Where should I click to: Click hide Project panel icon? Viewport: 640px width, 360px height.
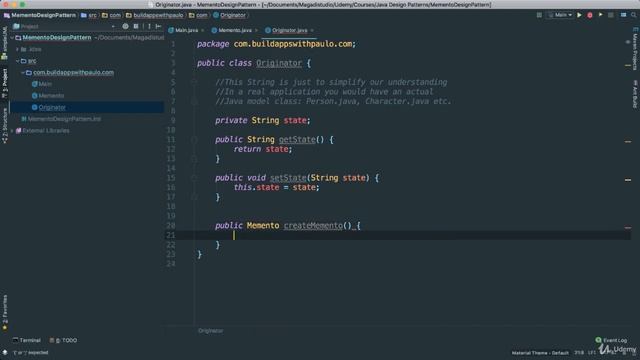(158, 26)
